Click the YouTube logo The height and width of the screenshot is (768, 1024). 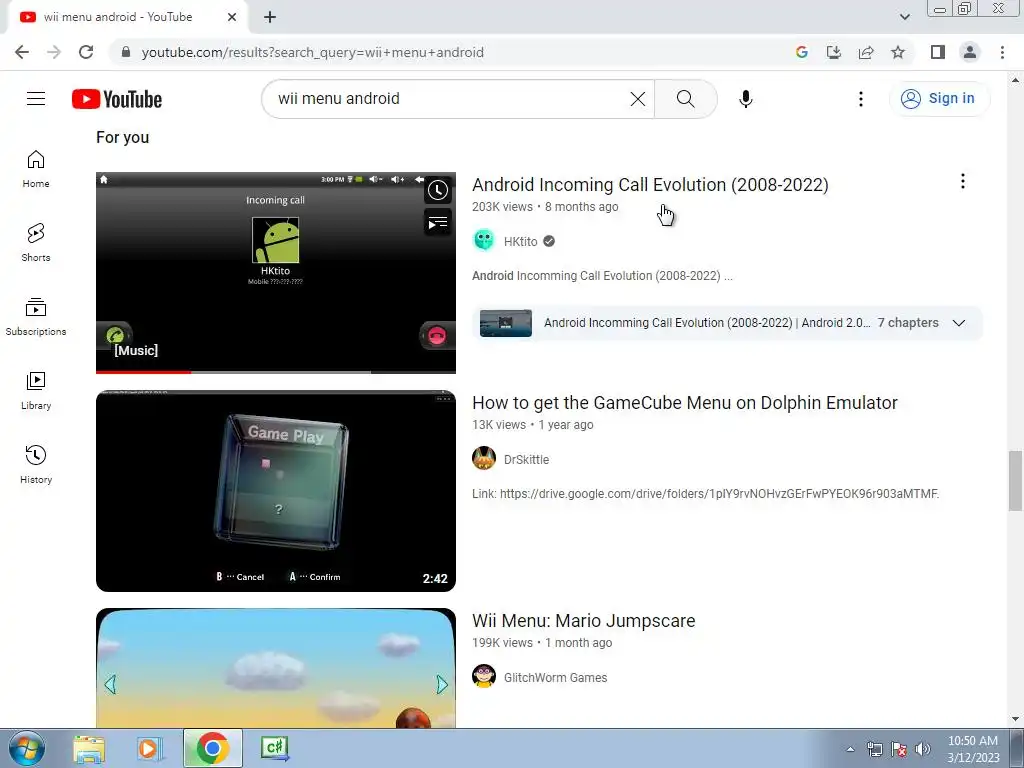[117, 99]
